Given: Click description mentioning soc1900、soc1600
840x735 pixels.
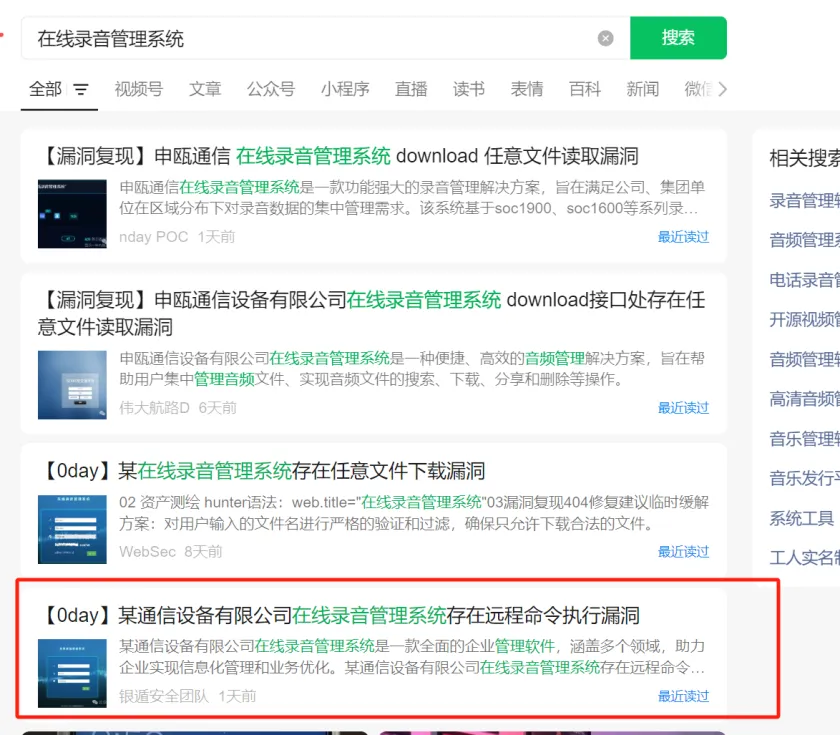Looking at the screenshot, I should [x=411, y=198].
